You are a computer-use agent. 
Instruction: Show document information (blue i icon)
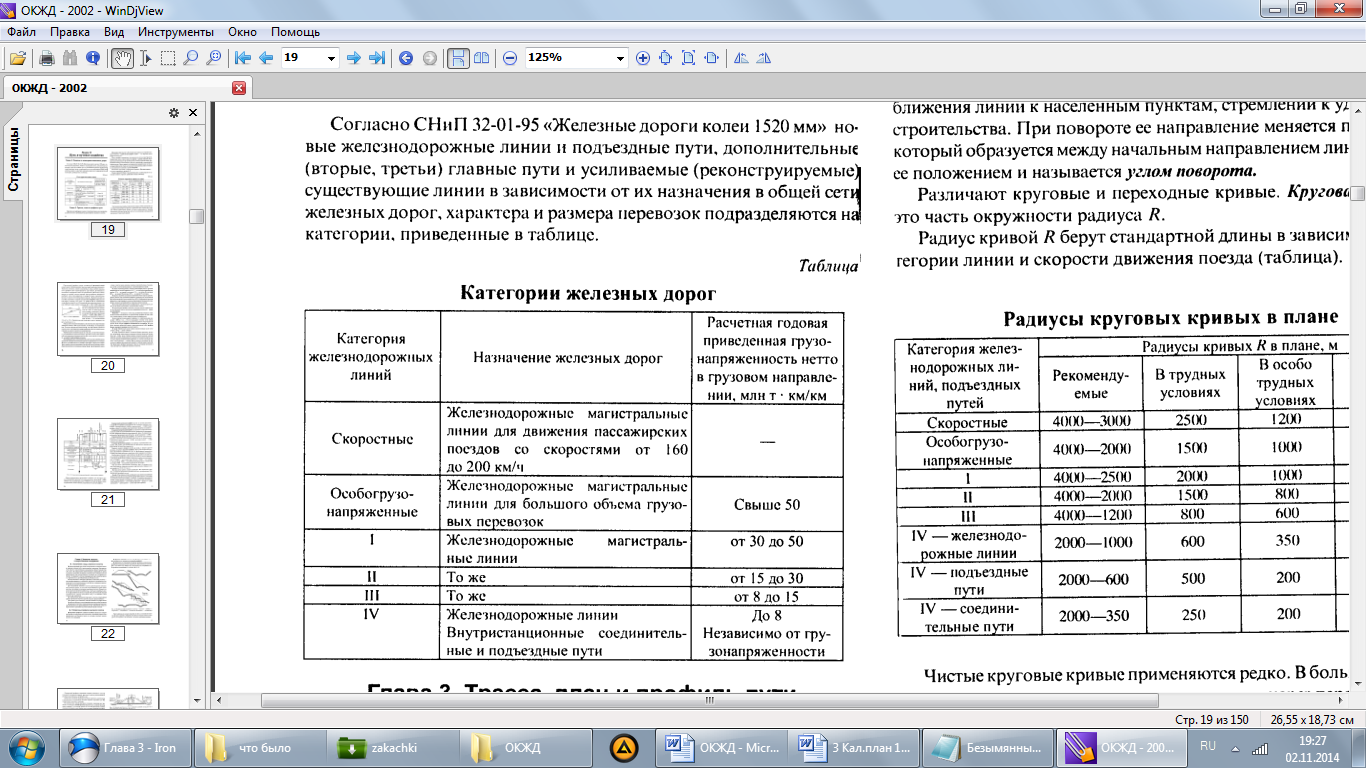[x=93, y=58]
